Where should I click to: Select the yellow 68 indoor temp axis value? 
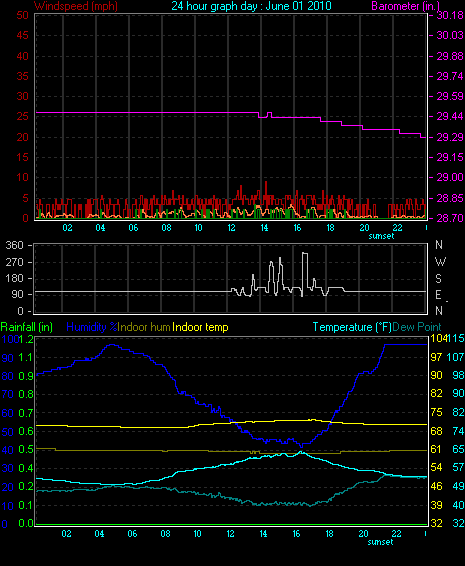(436, 431)
